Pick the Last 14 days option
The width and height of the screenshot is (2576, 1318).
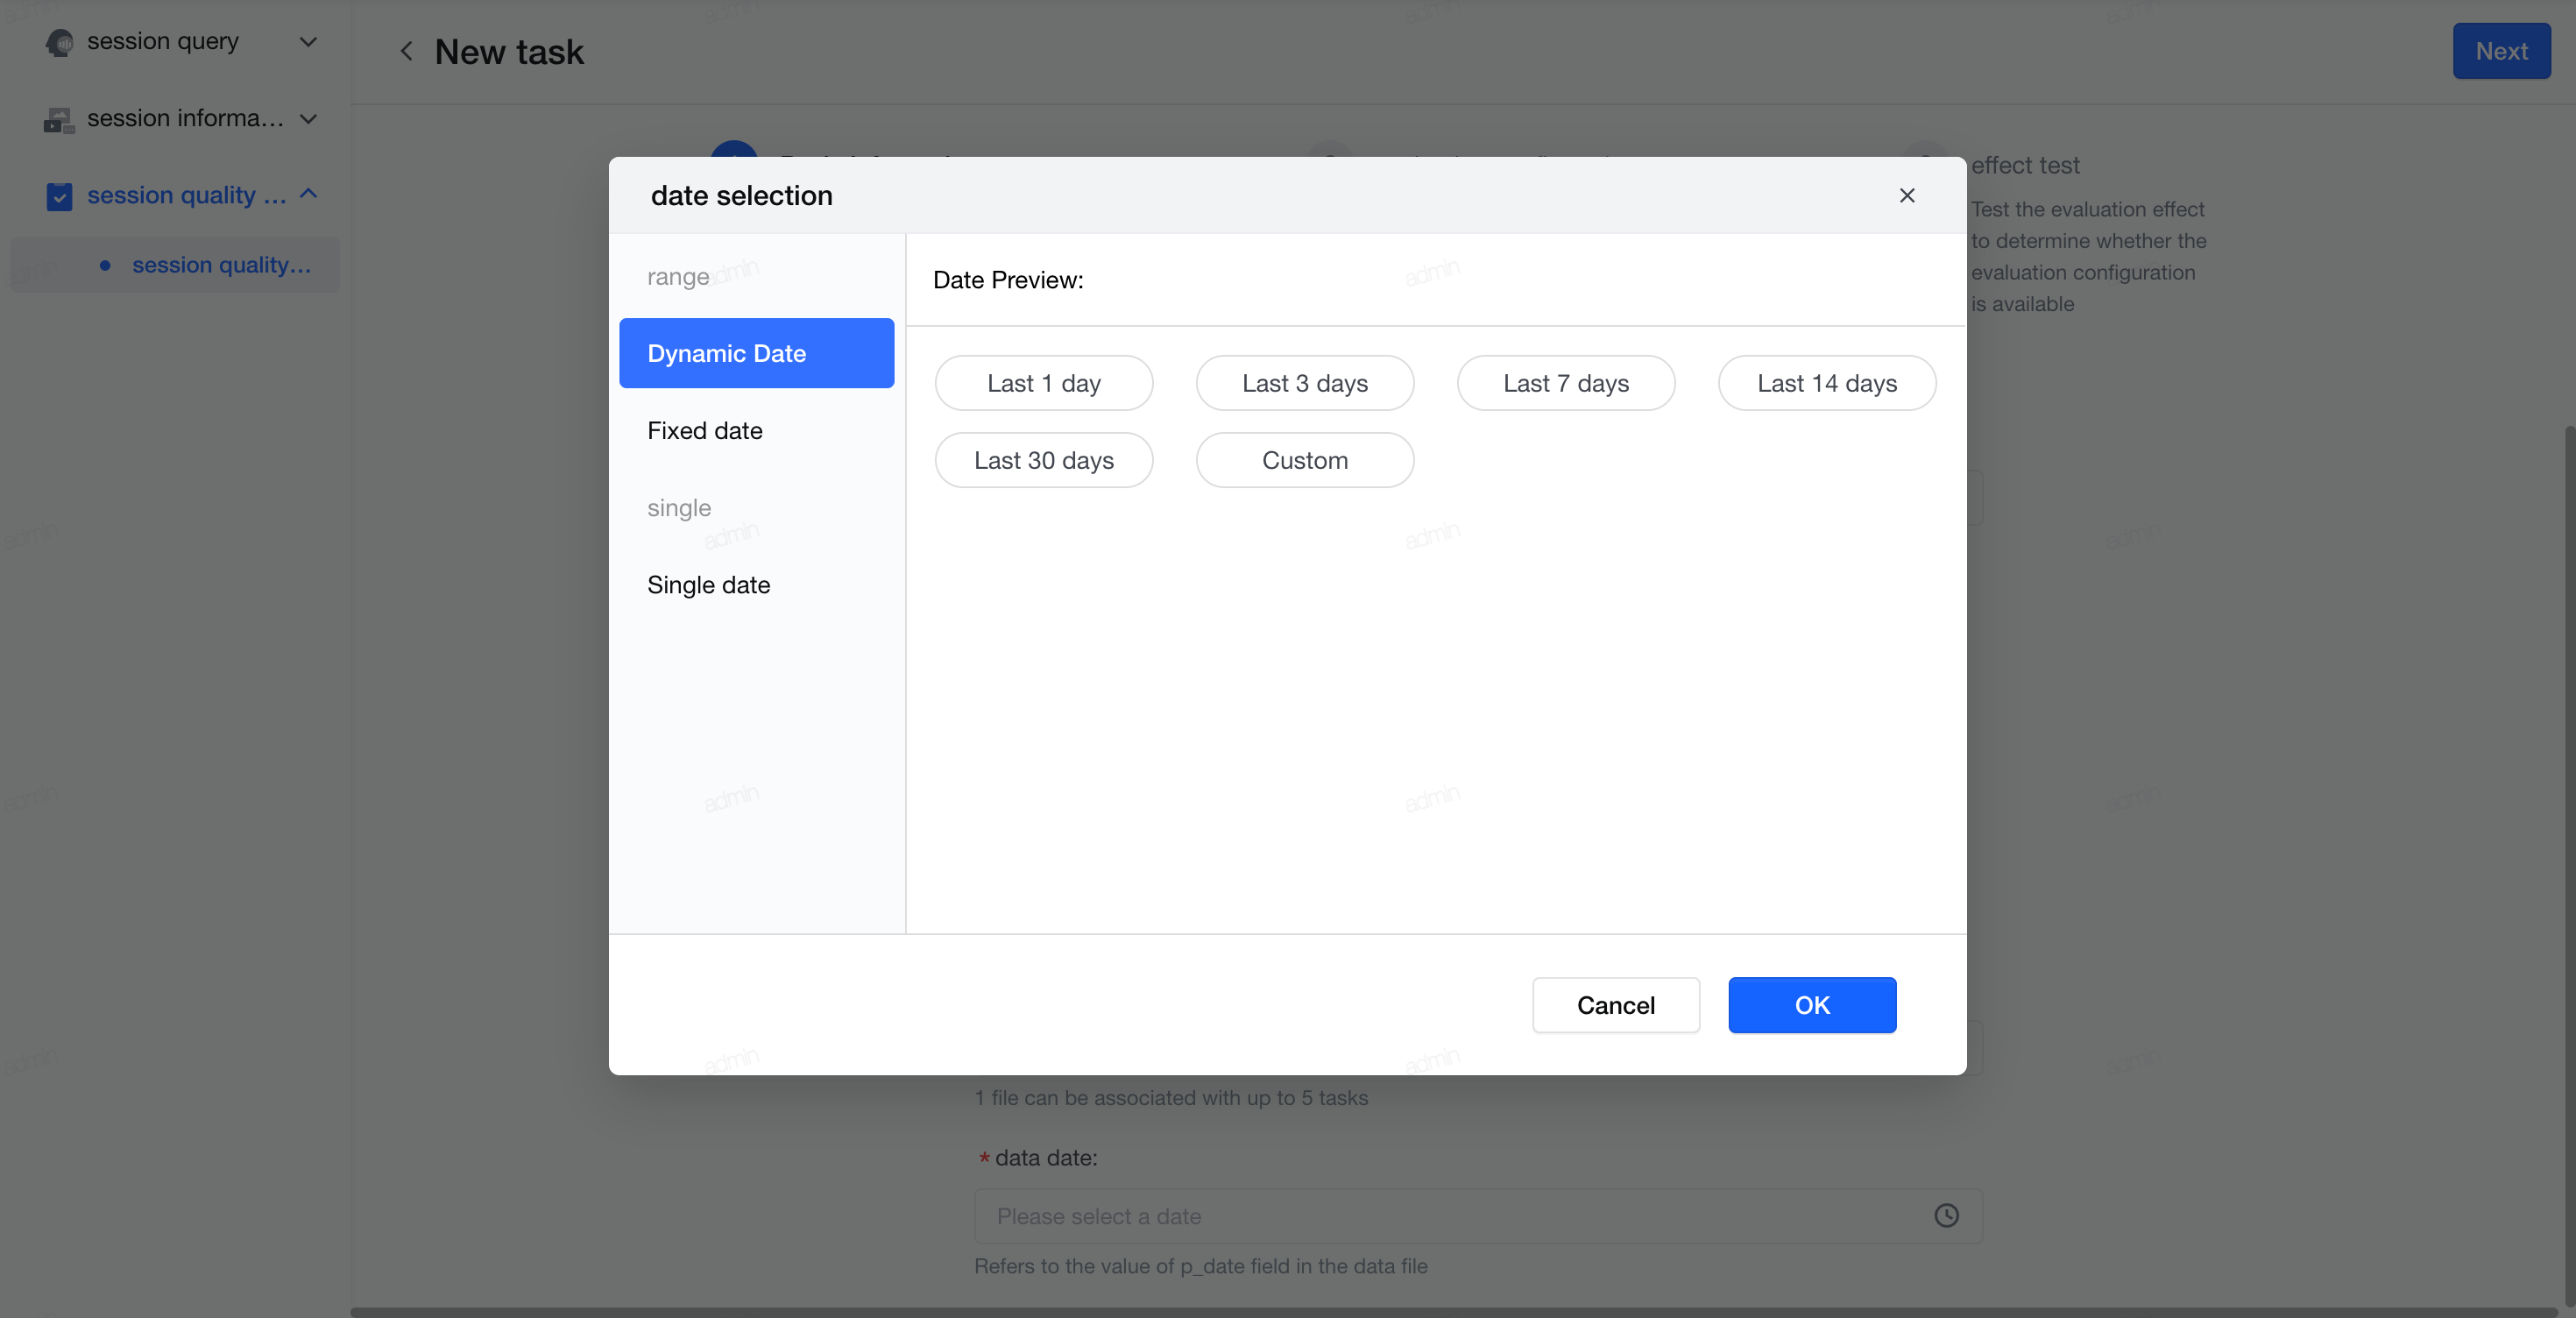1826,383
